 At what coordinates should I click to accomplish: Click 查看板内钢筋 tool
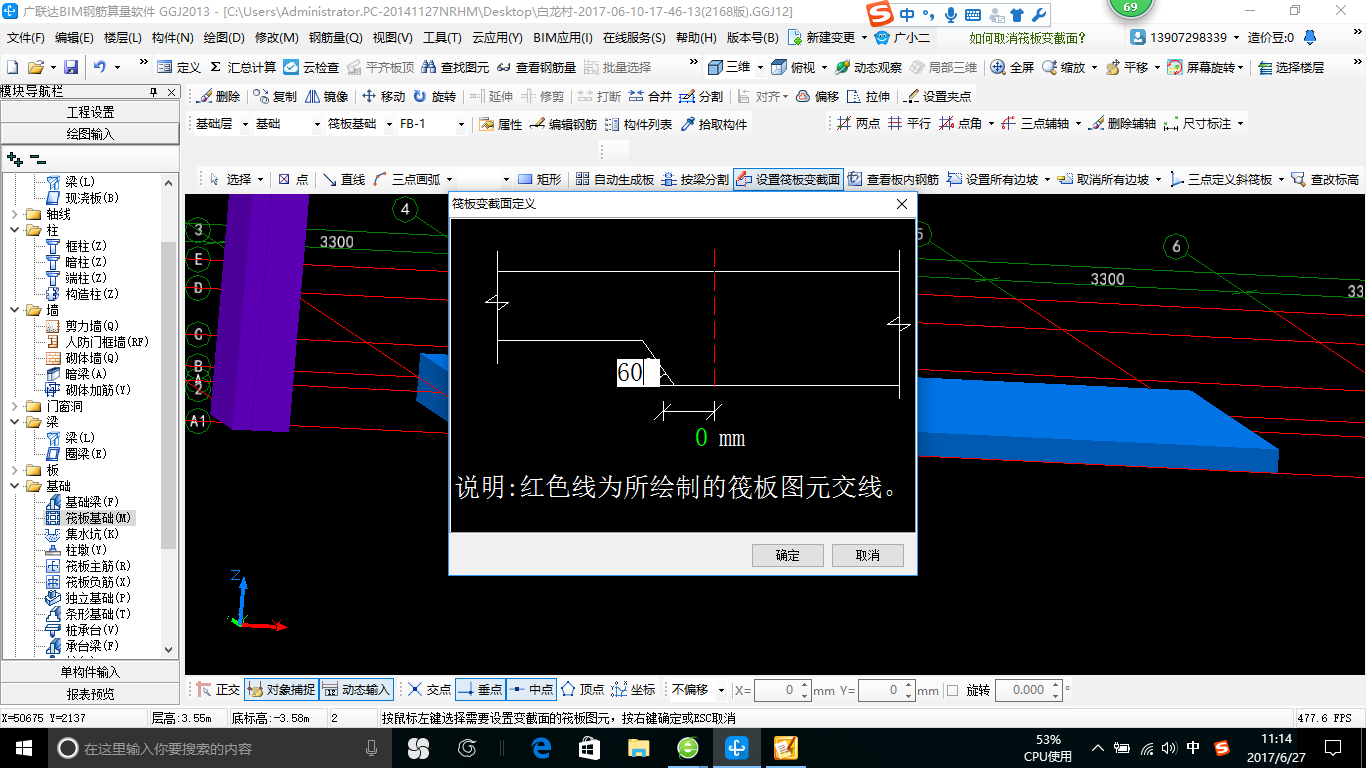click(x=893, y=180)
